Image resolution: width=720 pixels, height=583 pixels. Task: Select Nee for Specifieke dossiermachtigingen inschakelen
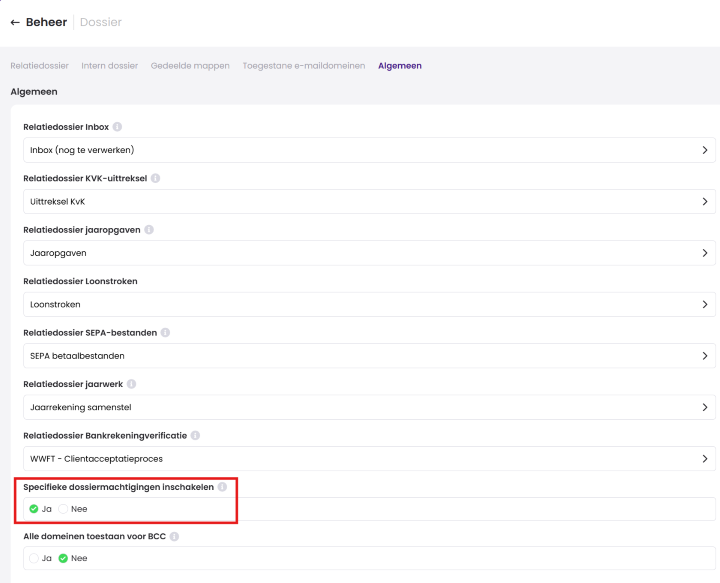(x=64, y=509)
